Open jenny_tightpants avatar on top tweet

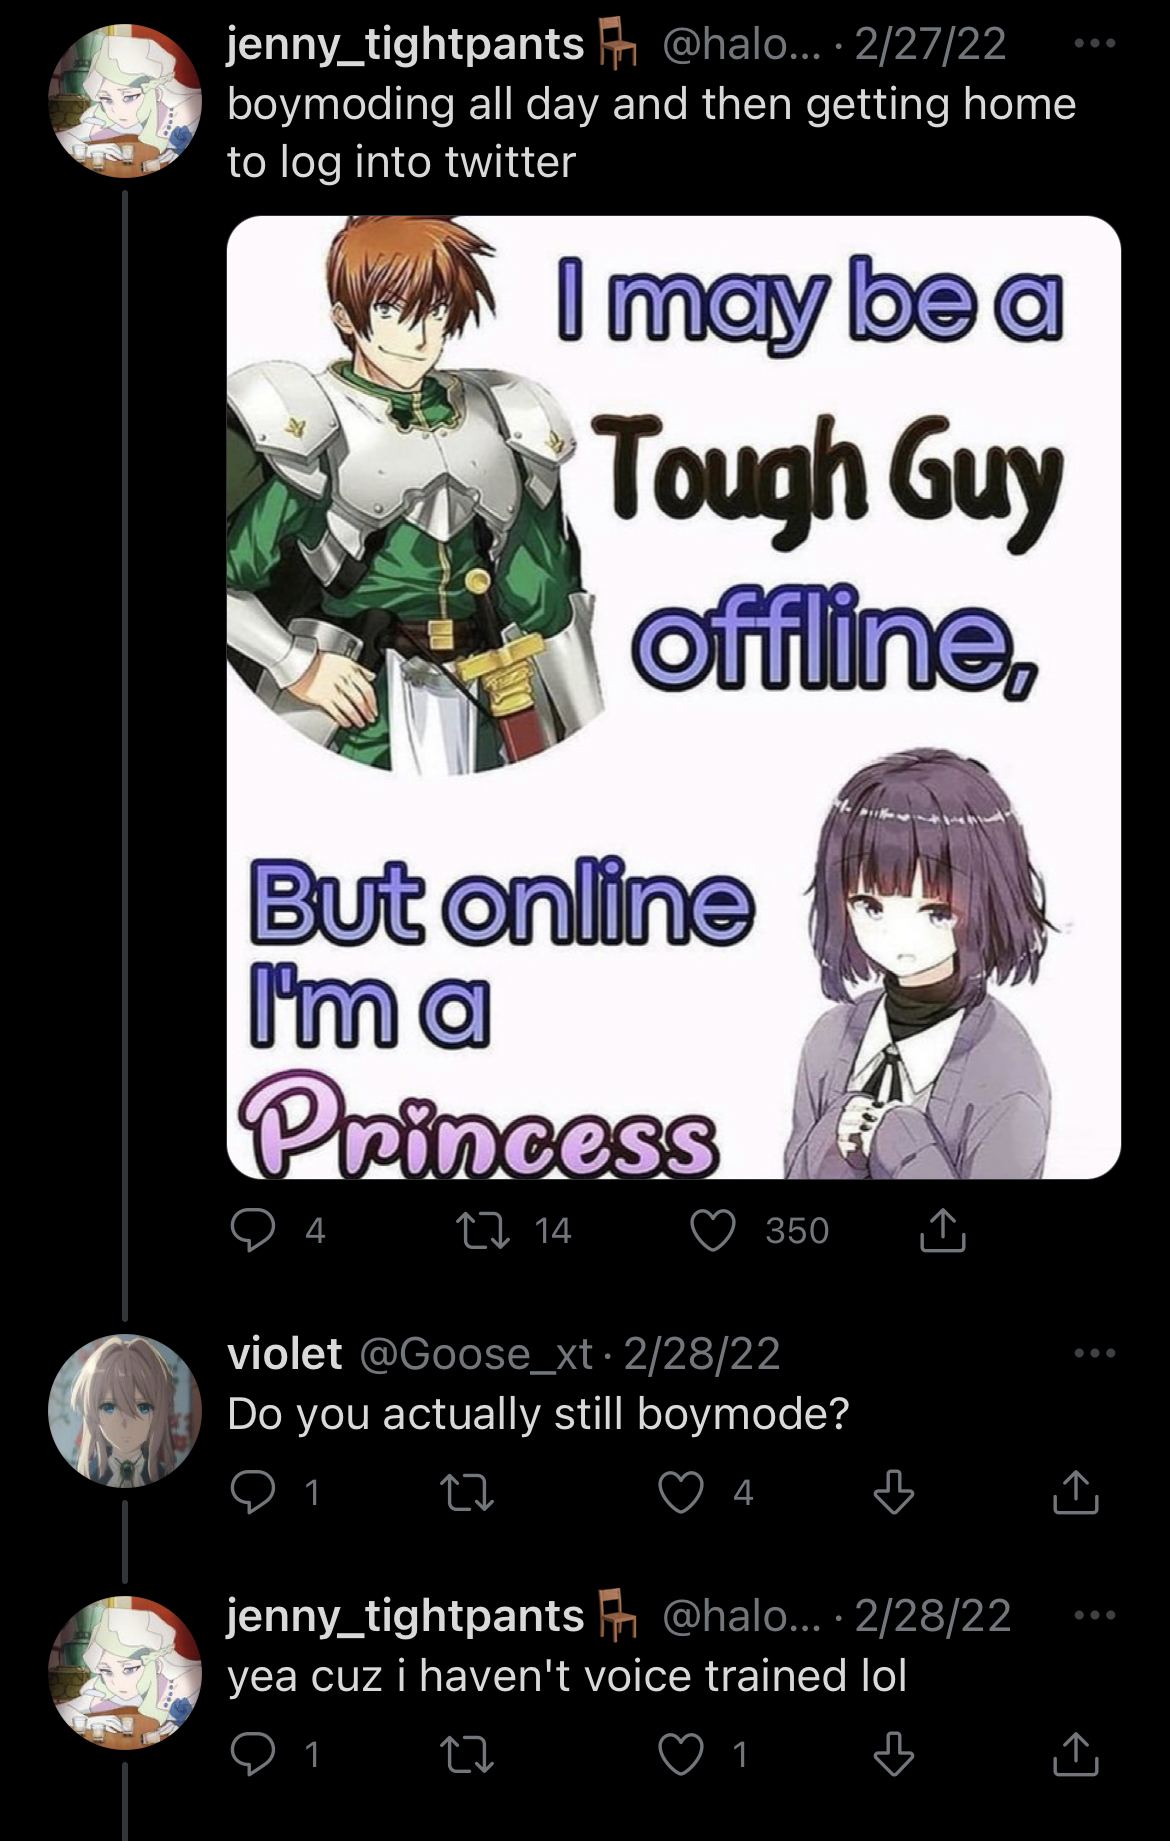coord(125,102)
